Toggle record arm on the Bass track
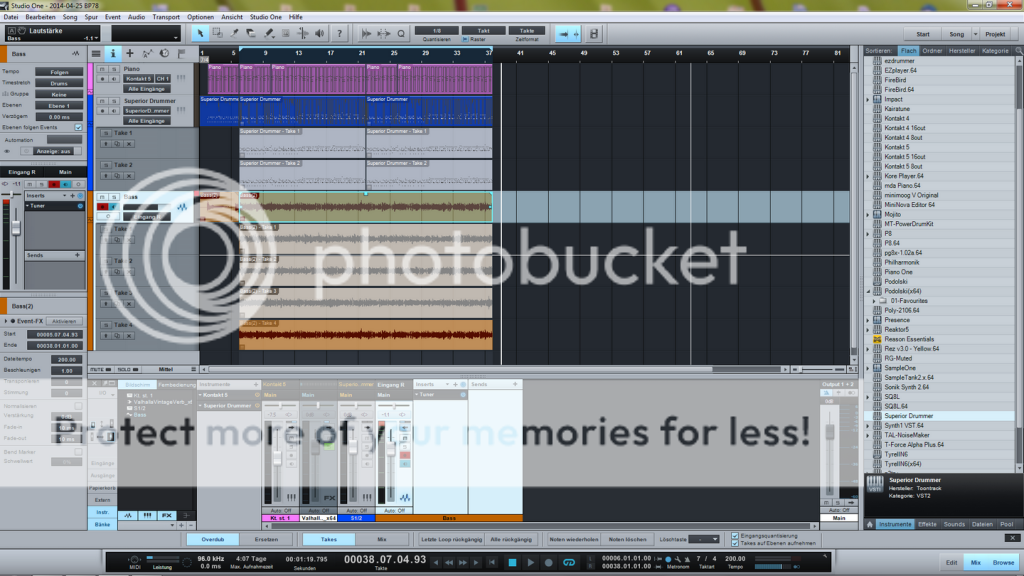Image resolution: width=1024 pixels, height=576 pixels. click(103, 207)
